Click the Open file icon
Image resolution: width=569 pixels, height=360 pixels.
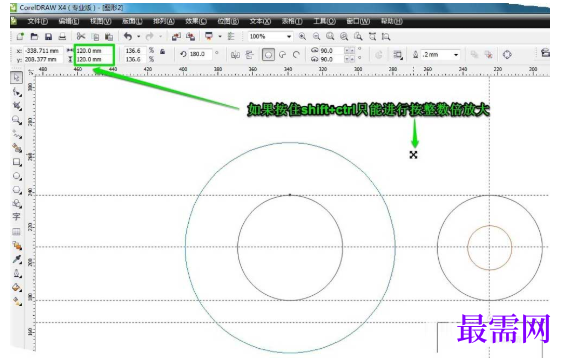tap(34, 36)
